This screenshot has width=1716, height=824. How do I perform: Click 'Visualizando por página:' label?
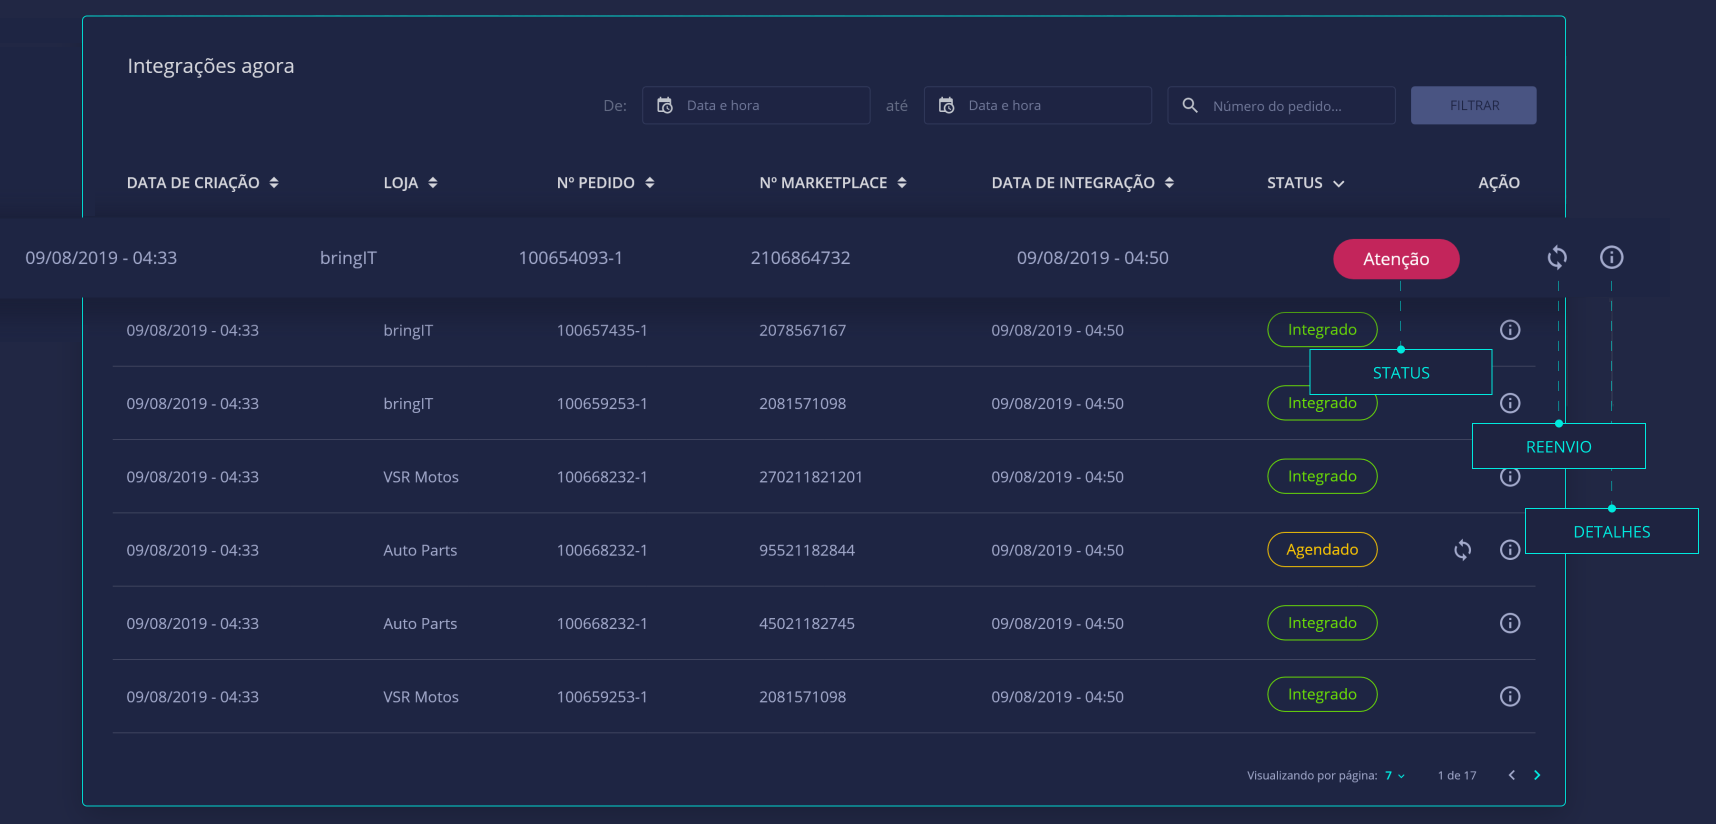[1312, 775]
